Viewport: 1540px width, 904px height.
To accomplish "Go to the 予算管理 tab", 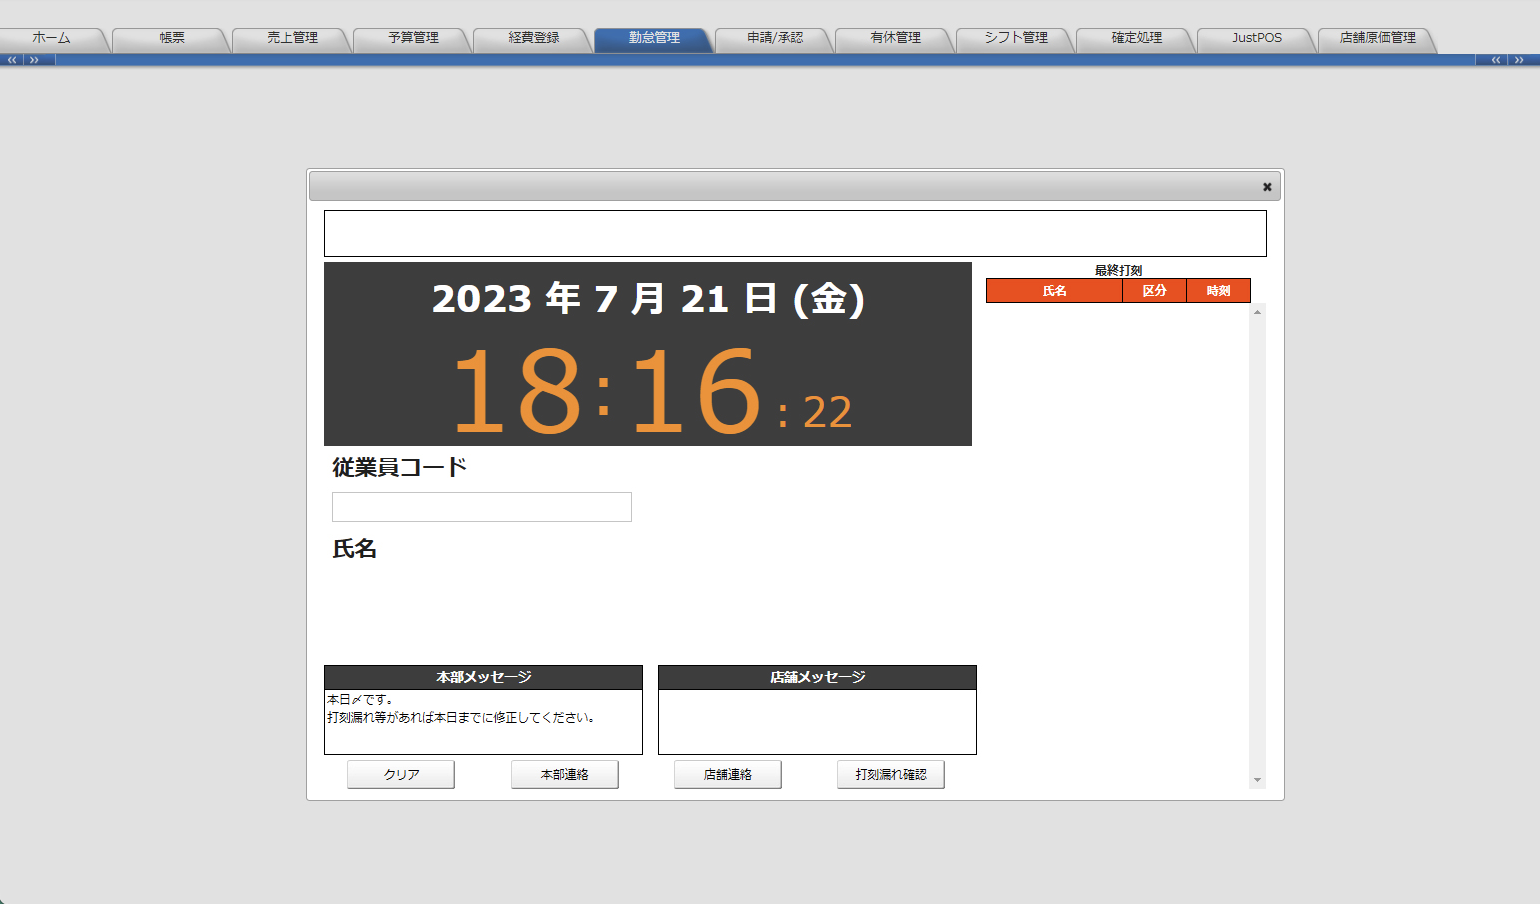I will tap(413, 38).
